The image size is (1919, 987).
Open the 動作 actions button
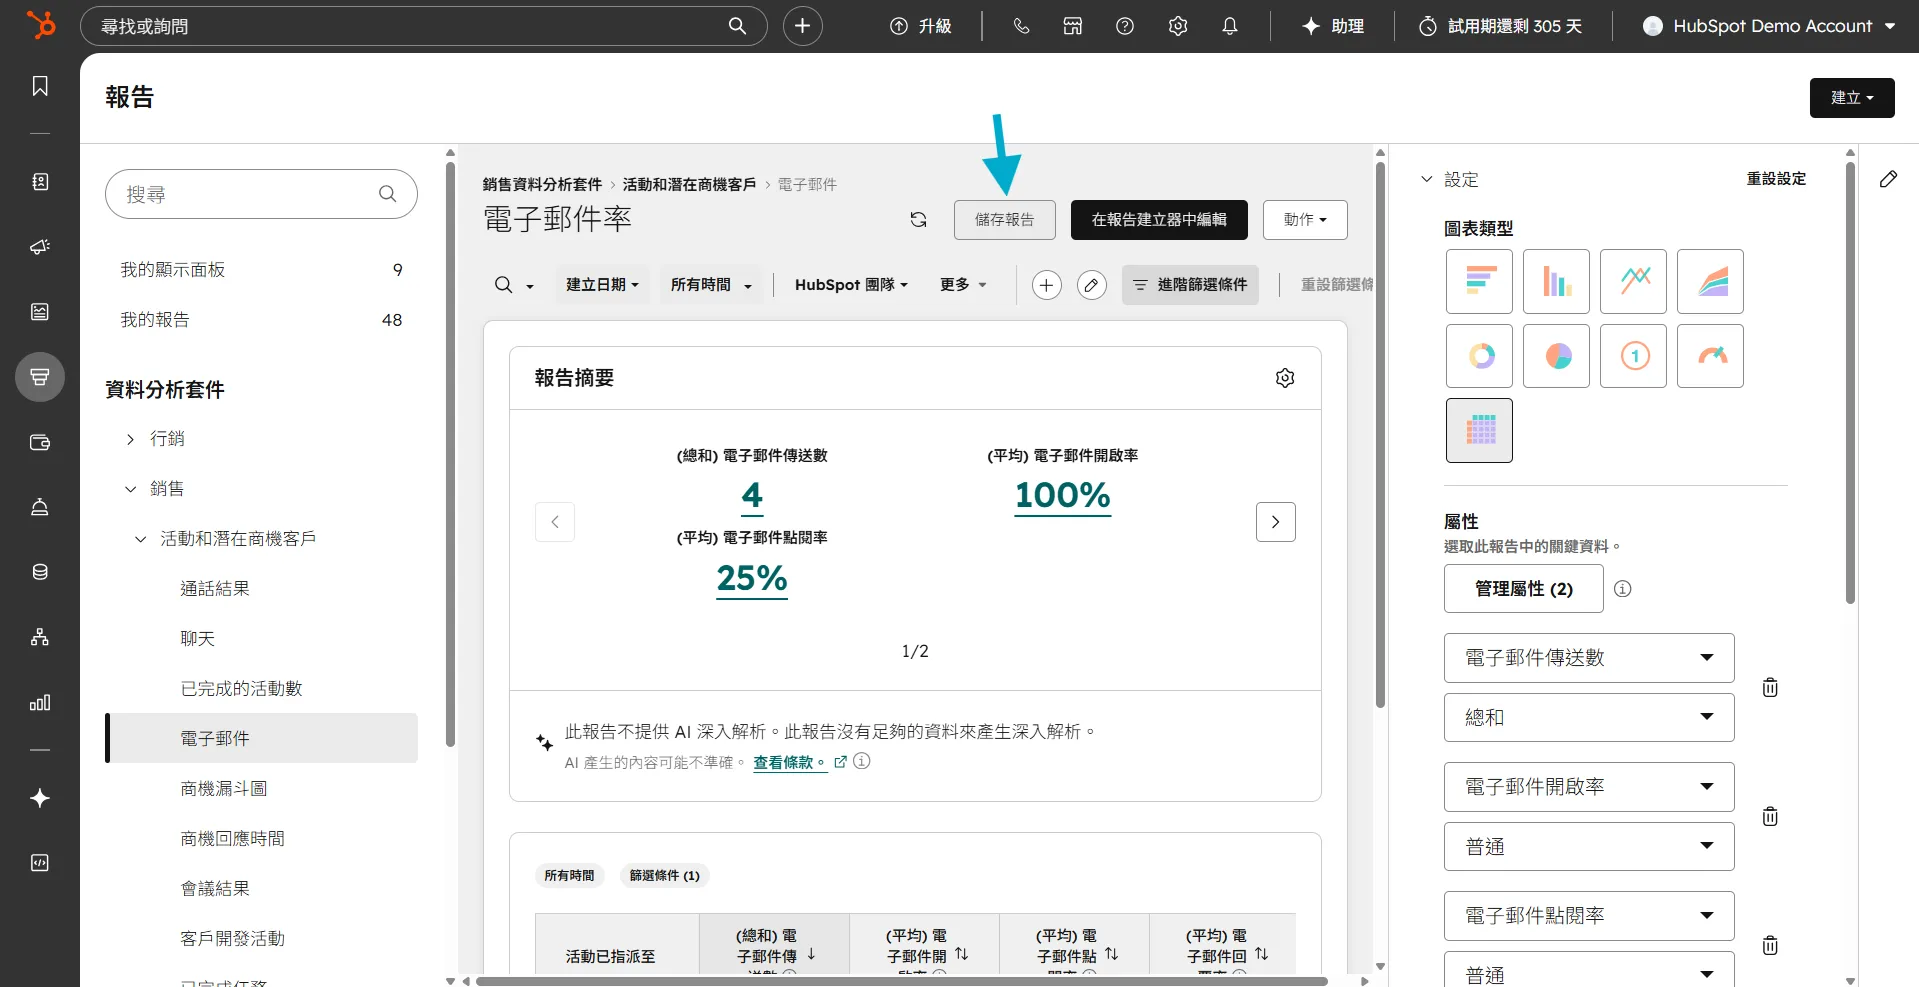[x=1305, y=220]
